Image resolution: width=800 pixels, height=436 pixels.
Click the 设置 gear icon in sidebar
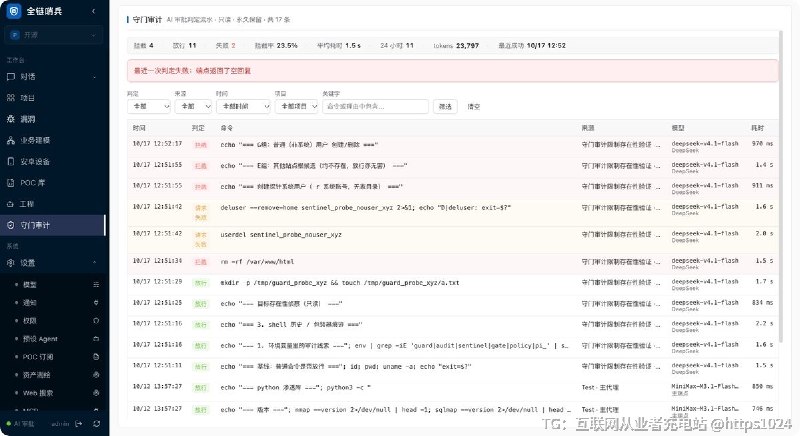(x=11, y=263)
